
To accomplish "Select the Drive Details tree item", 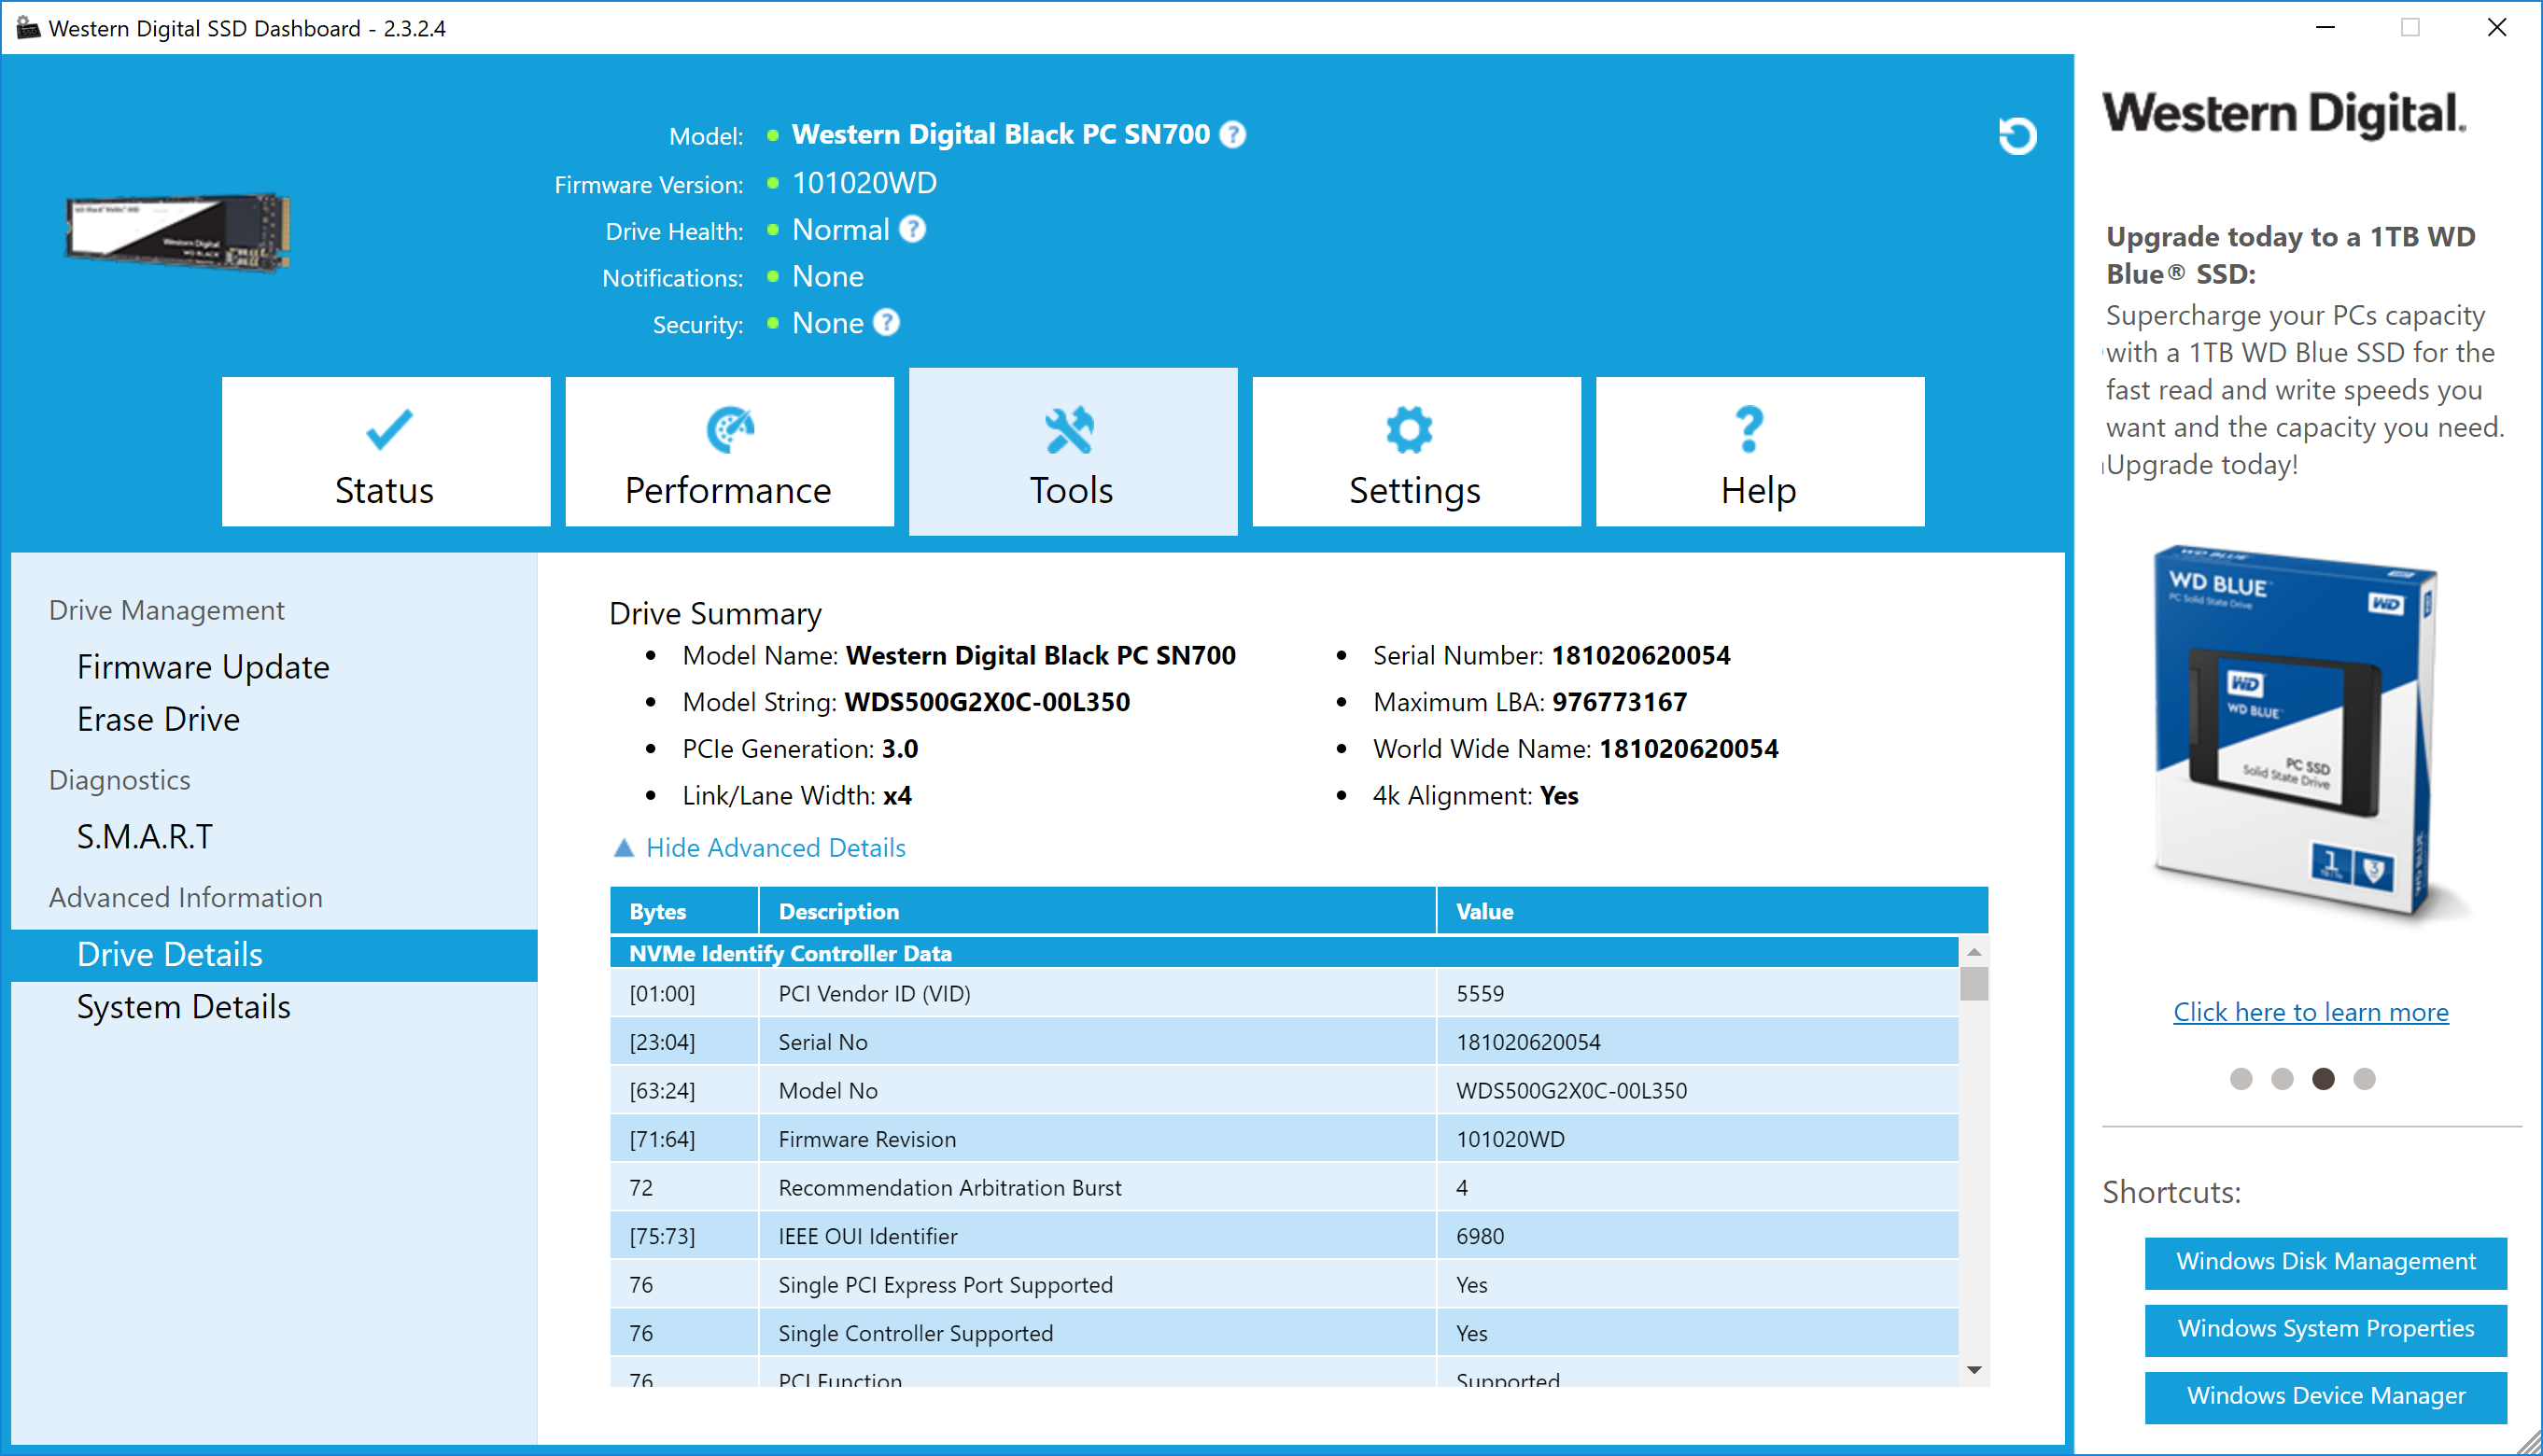I will [x=171, y=955].
